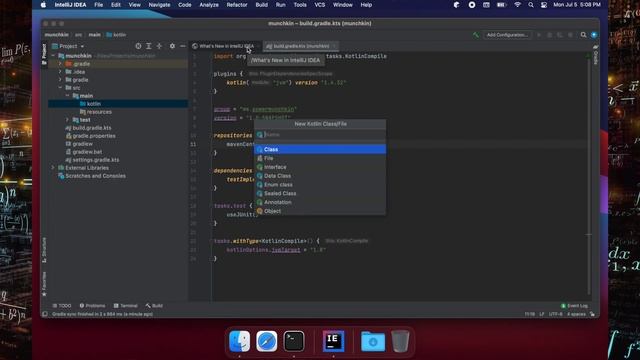640x360 pixels.
Task: Click the Wi-Fi status icon in menu bar
Action: pos(517,5)
